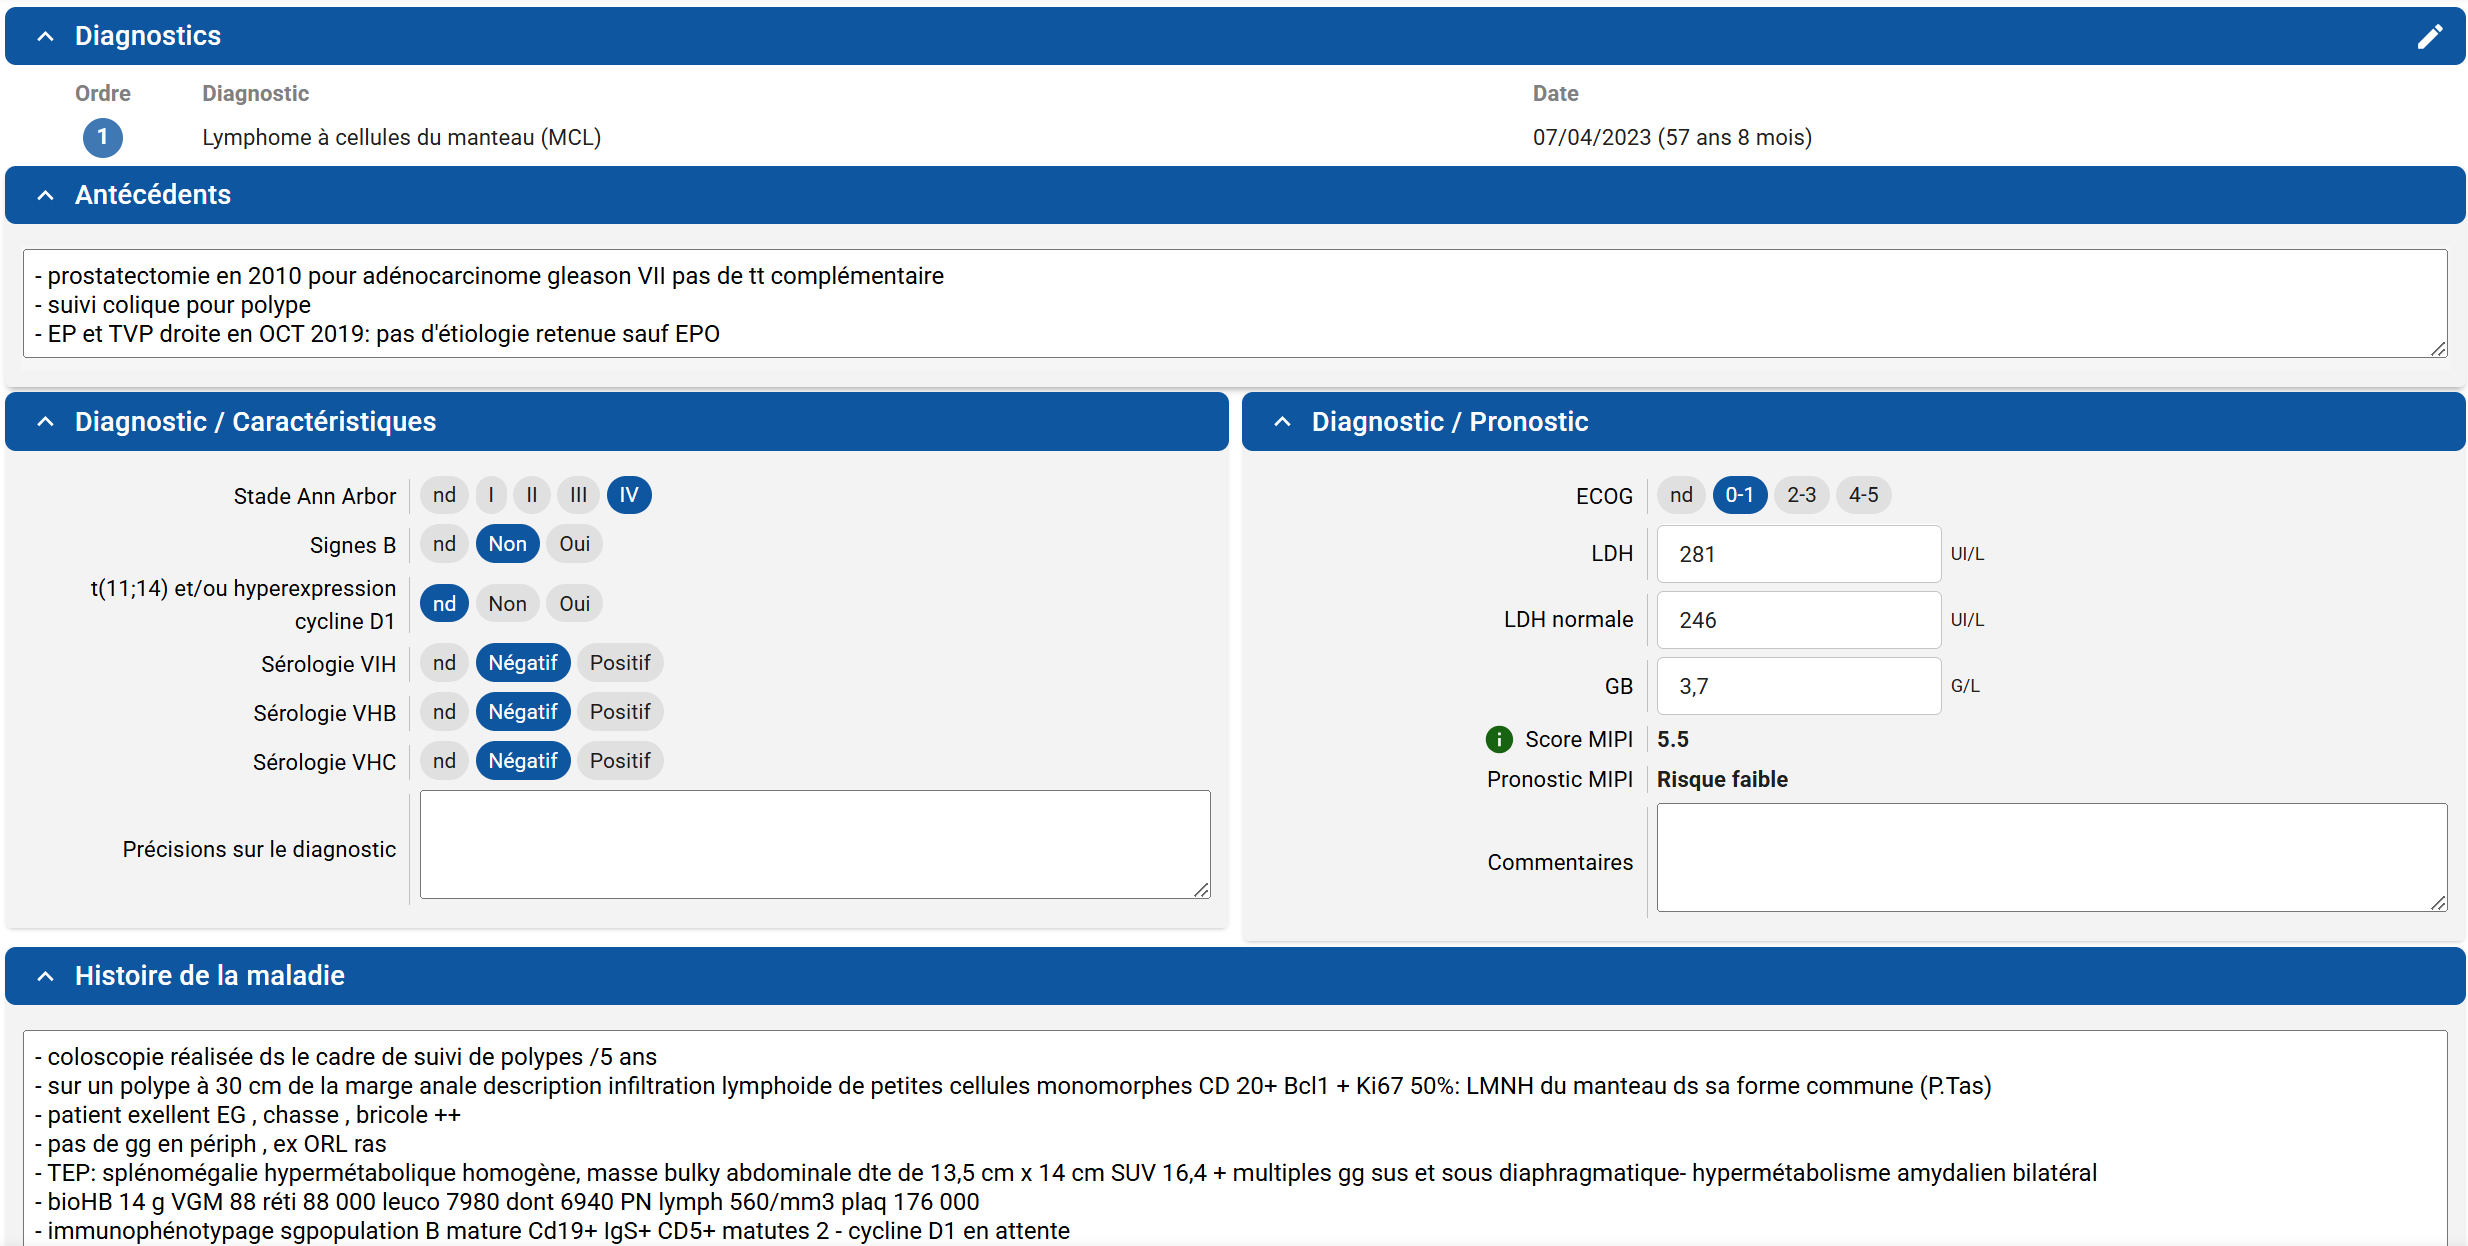Click the Lymphome à cellules du manteau row
2468x1246 pixels.
pos(401,137)
